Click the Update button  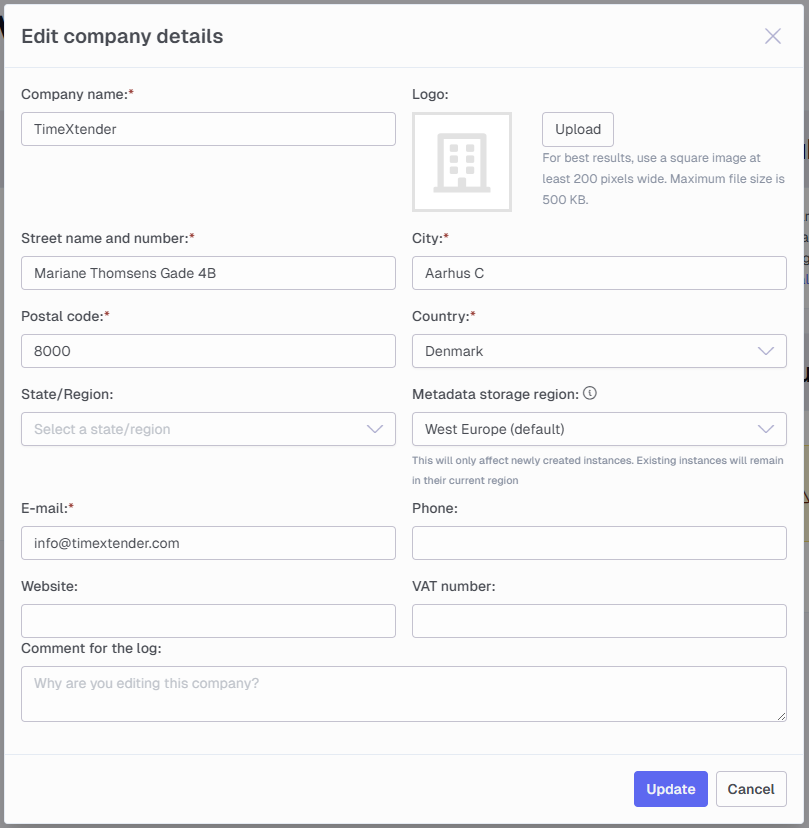tap(671, 789)
